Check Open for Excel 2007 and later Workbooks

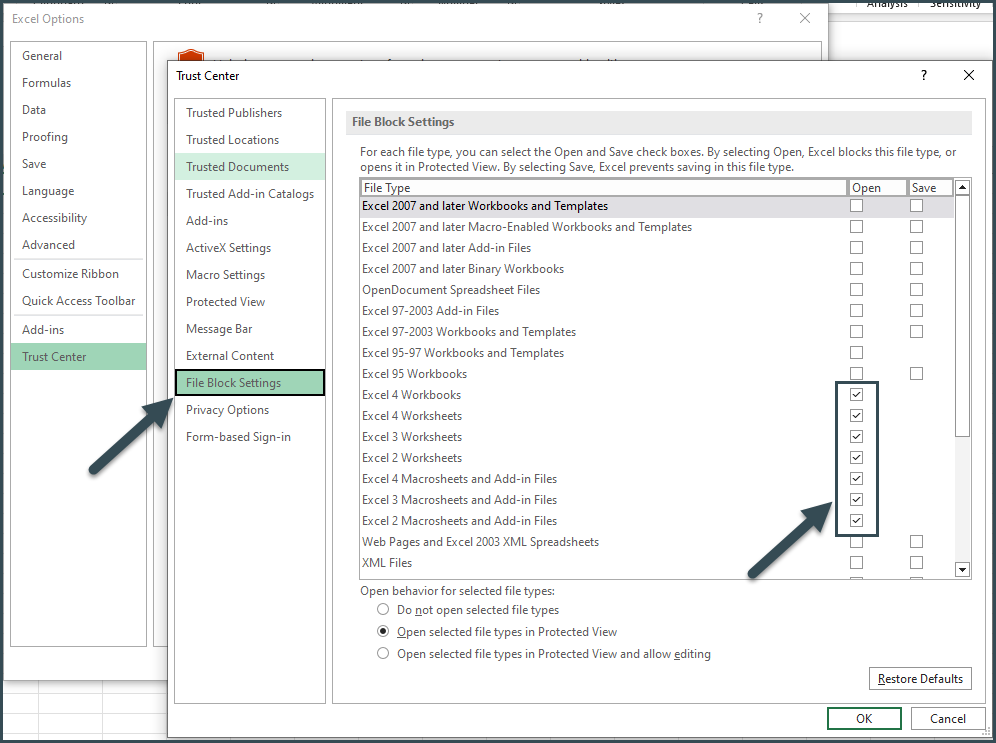click(x=856, y=205)
